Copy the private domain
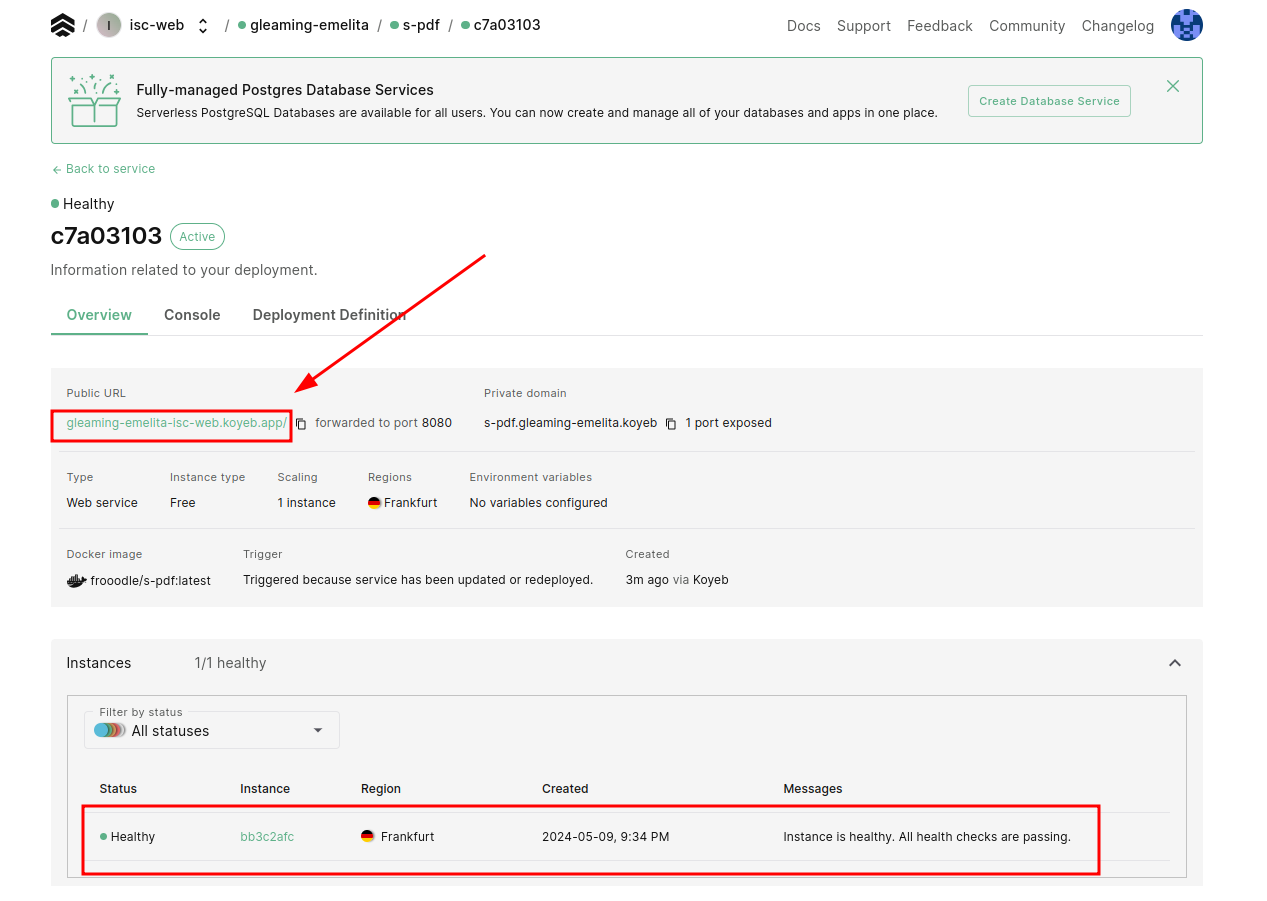 coord(671,424)
